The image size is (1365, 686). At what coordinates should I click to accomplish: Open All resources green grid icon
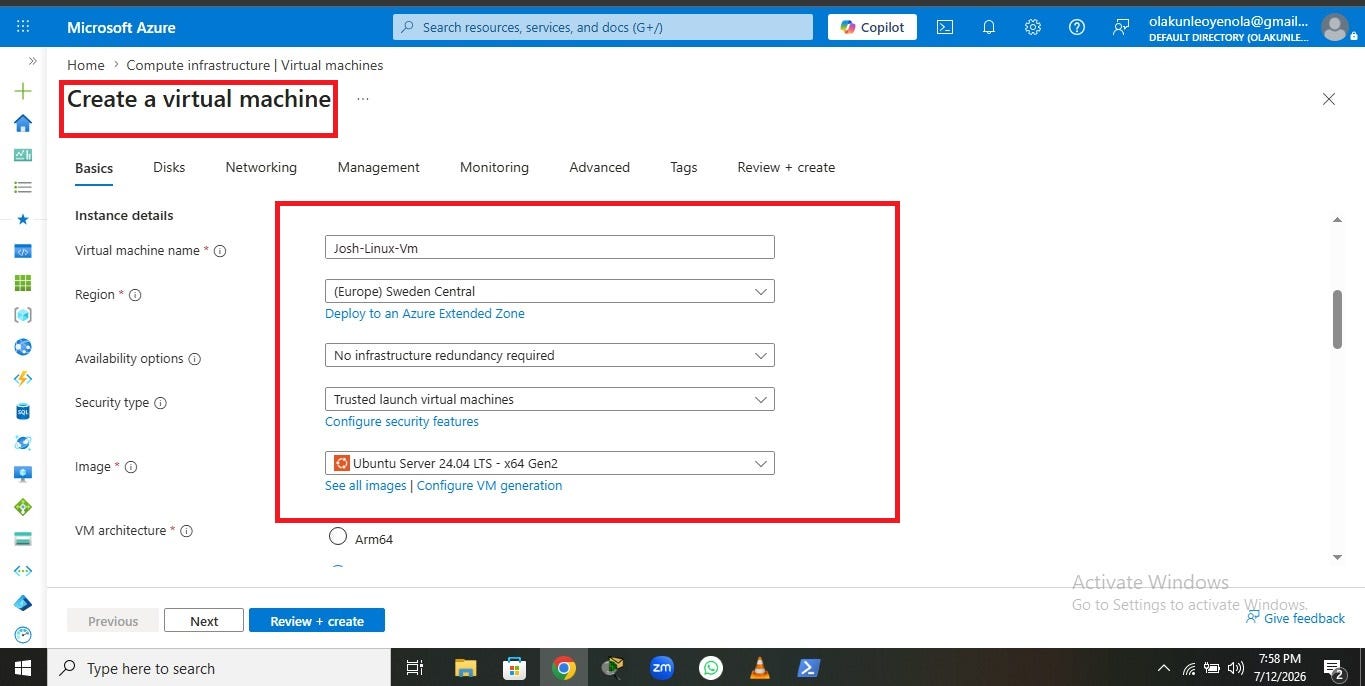click(x=23, y=283)
